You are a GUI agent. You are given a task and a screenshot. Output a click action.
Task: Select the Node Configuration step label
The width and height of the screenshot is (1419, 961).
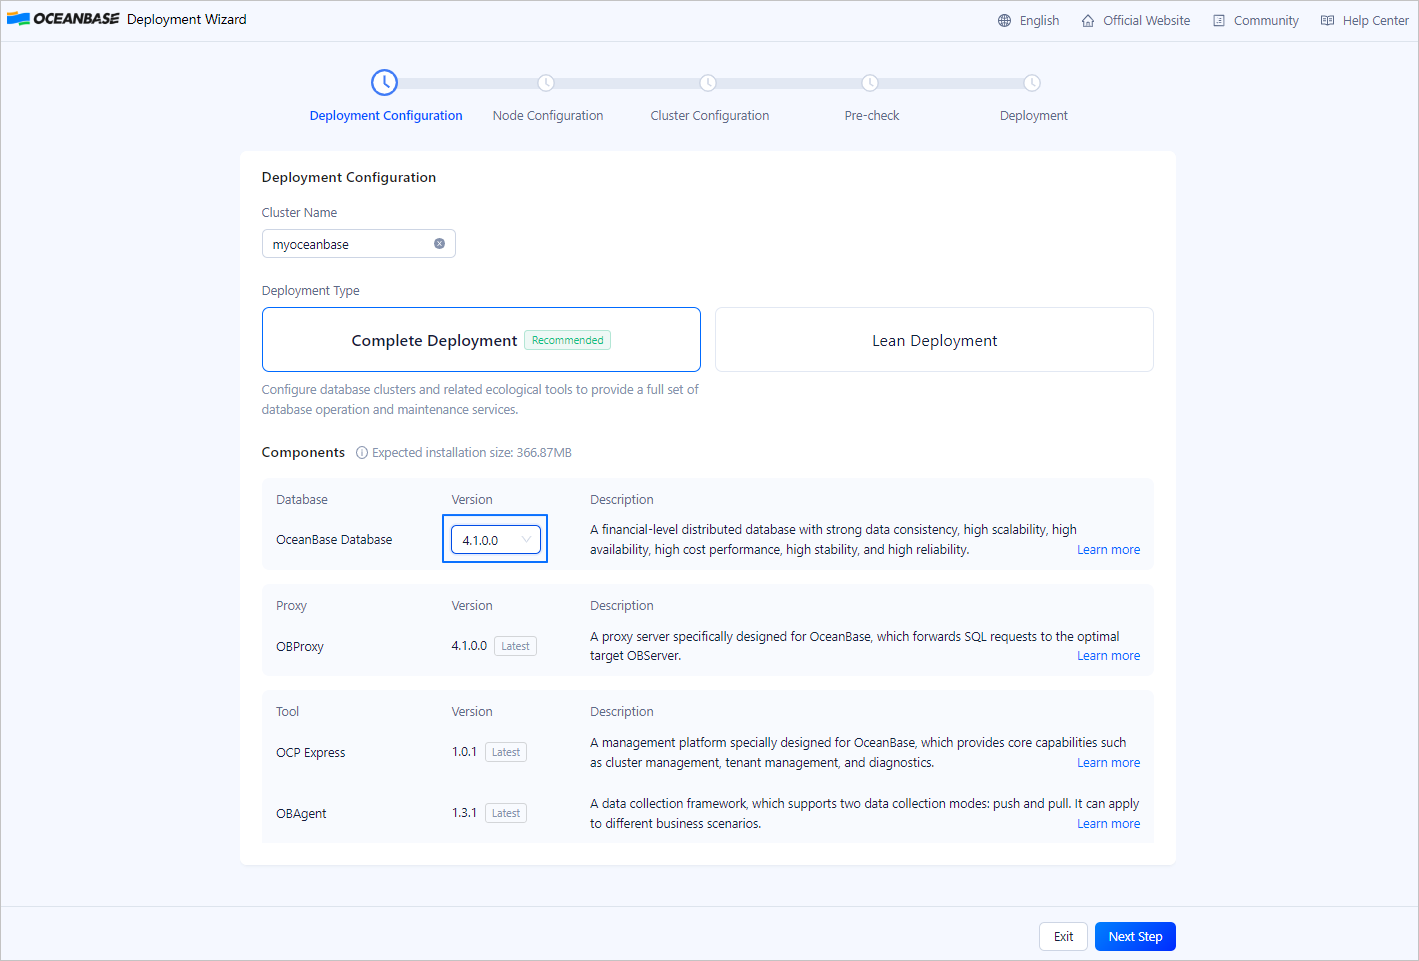[548, 116]
